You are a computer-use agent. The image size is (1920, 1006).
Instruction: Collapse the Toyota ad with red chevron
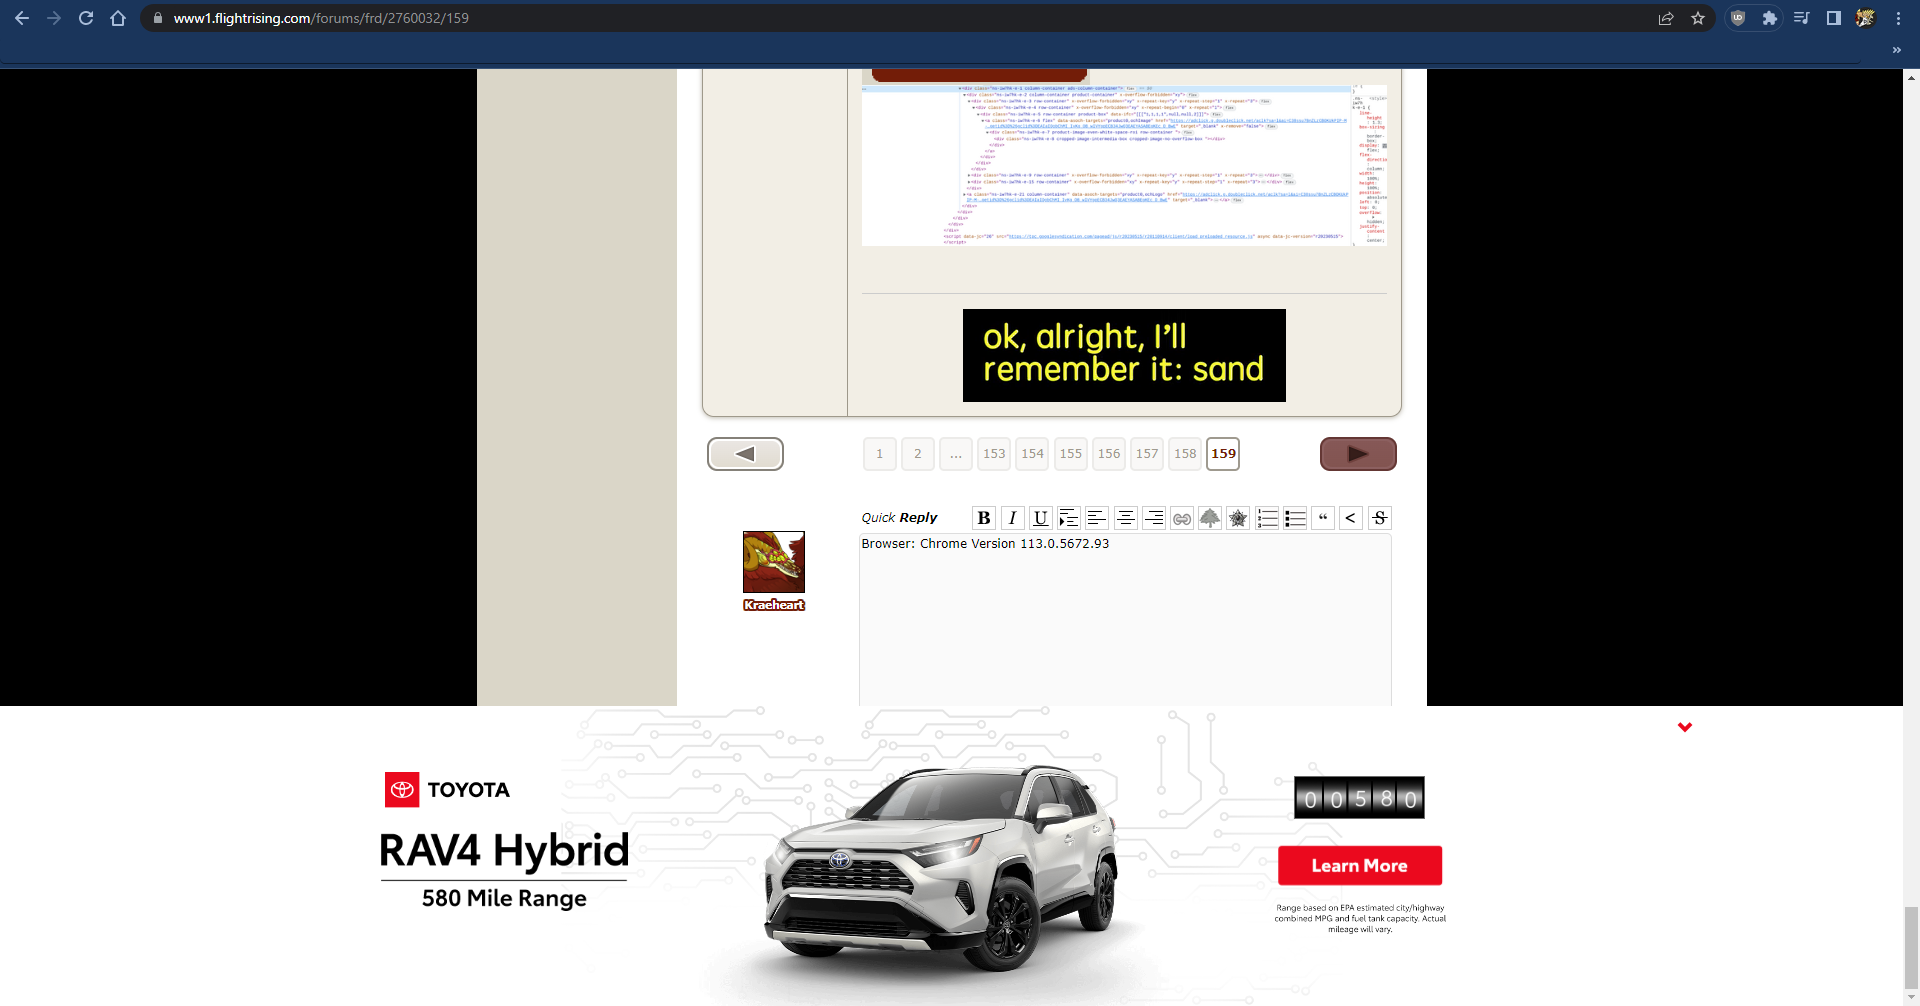(x=1685, y=727)
